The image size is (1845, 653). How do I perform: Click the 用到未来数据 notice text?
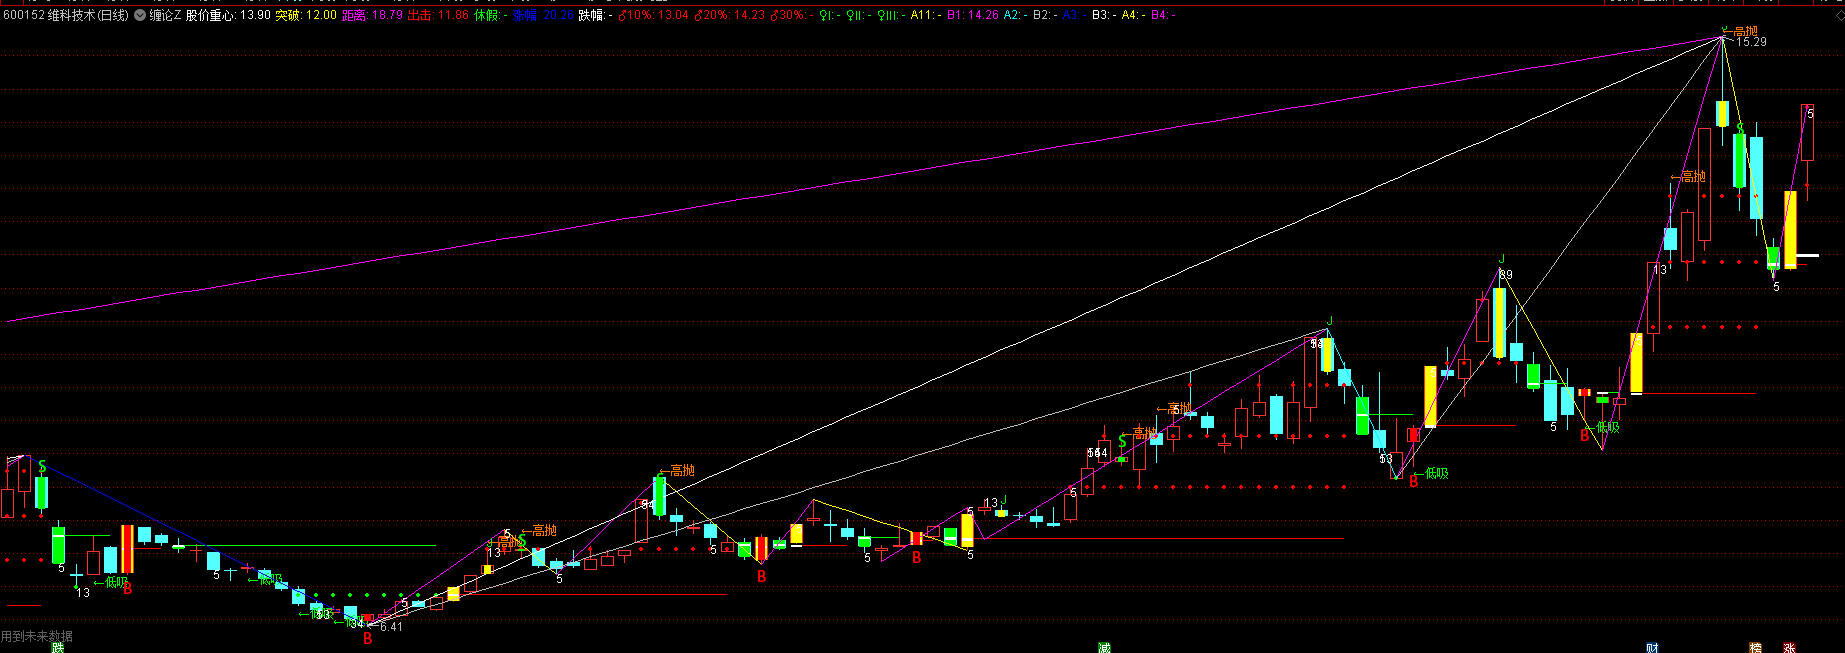[x=37, y=636]
